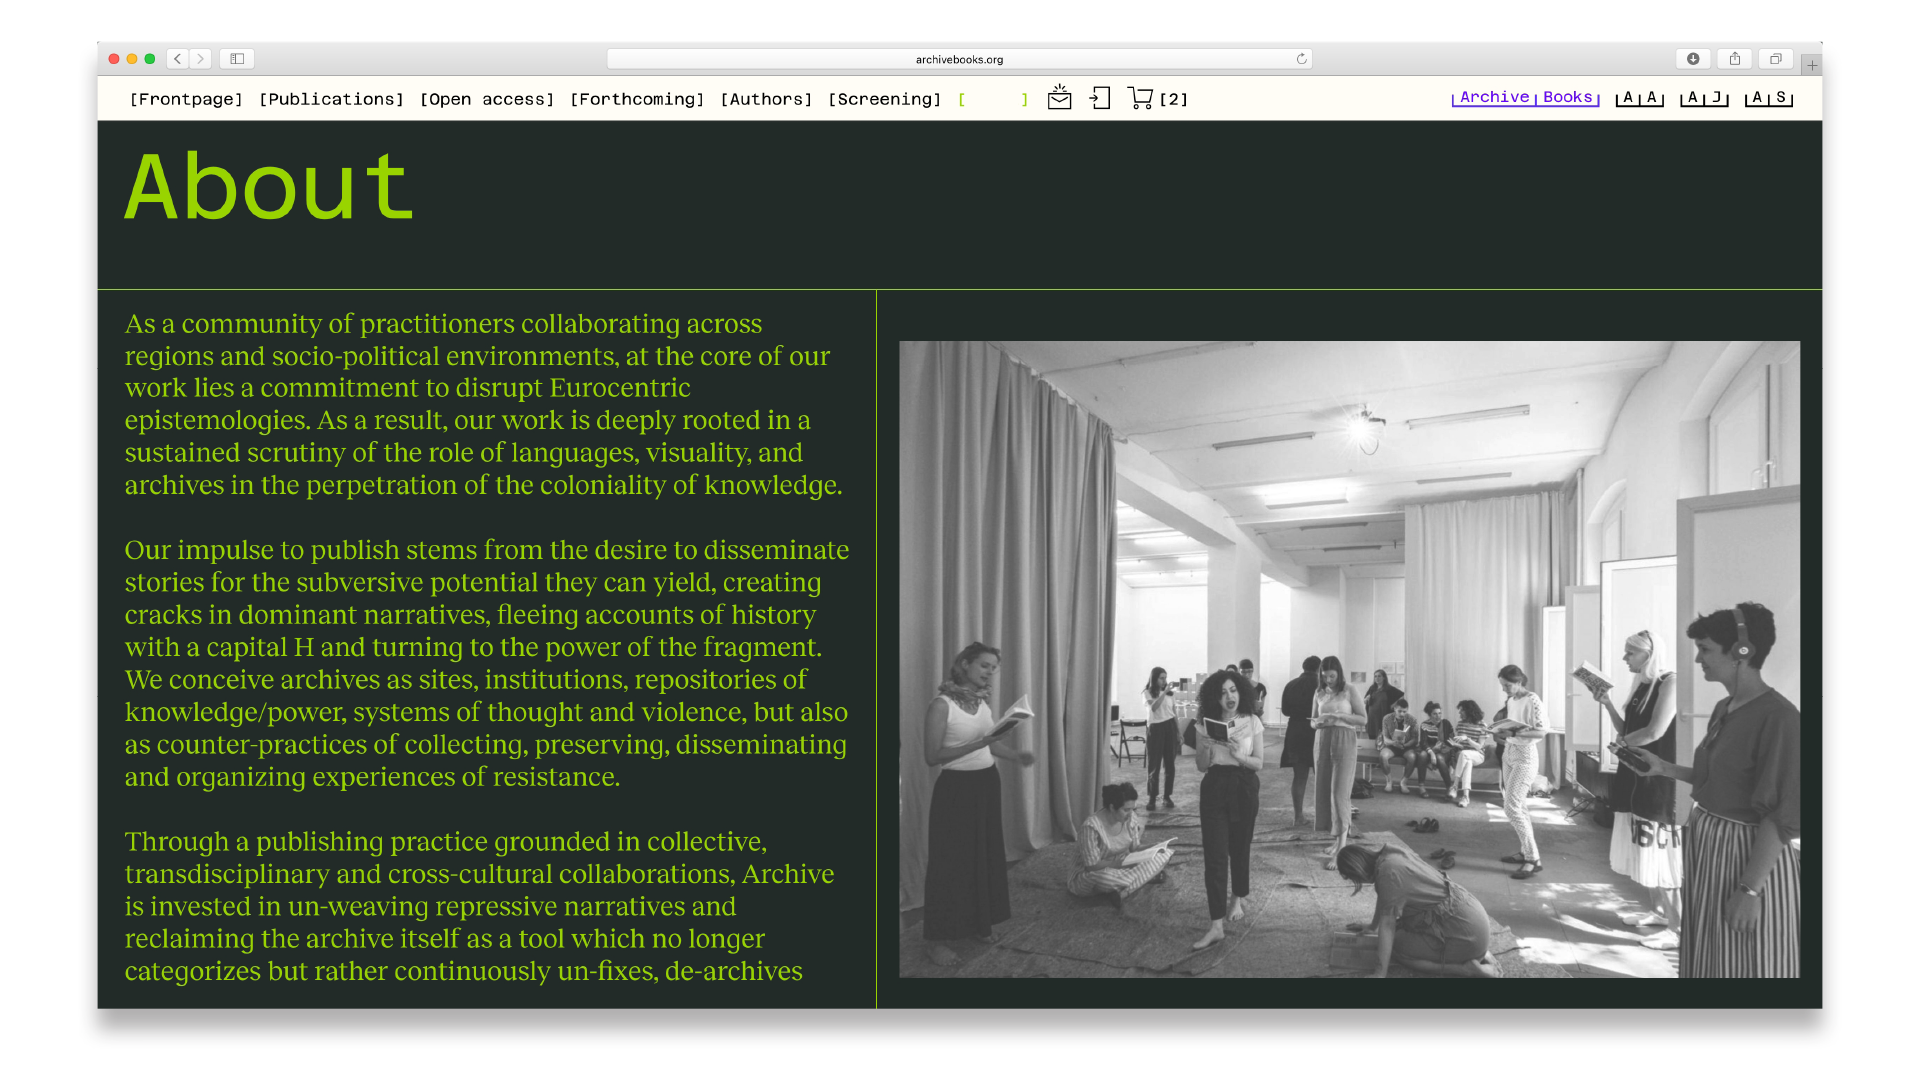Screen dimensions: 1920x1080
Task: Click the Safari share icon
Action: tap(1735, 59)
